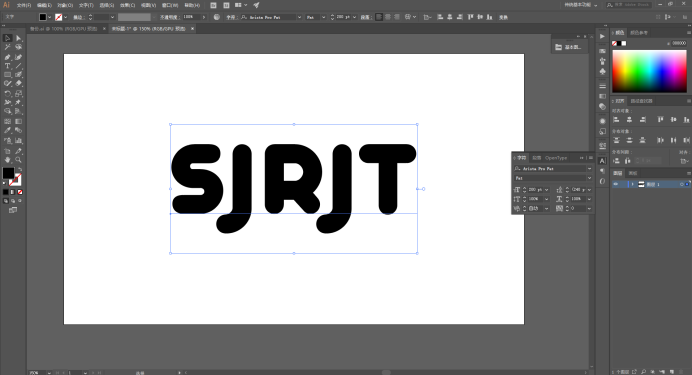
Task: Open the Appearance panel sun icon
Action: click(x=602, y=121)
